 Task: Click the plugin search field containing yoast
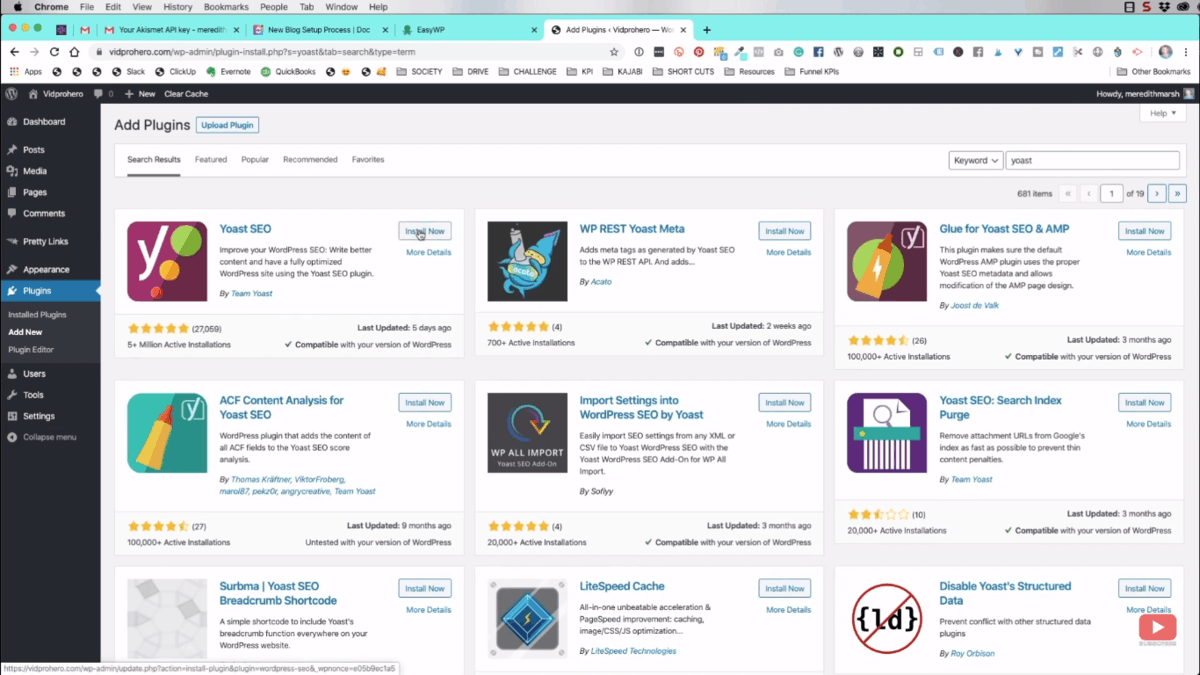[x=1090, y=160]
